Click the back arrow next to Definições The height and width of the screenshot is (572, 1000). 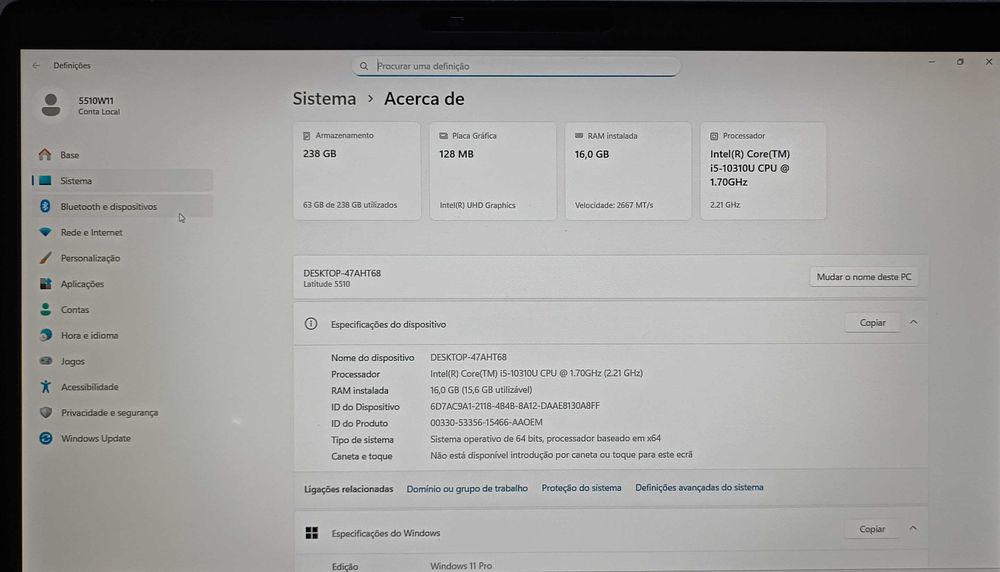[36, 65]
